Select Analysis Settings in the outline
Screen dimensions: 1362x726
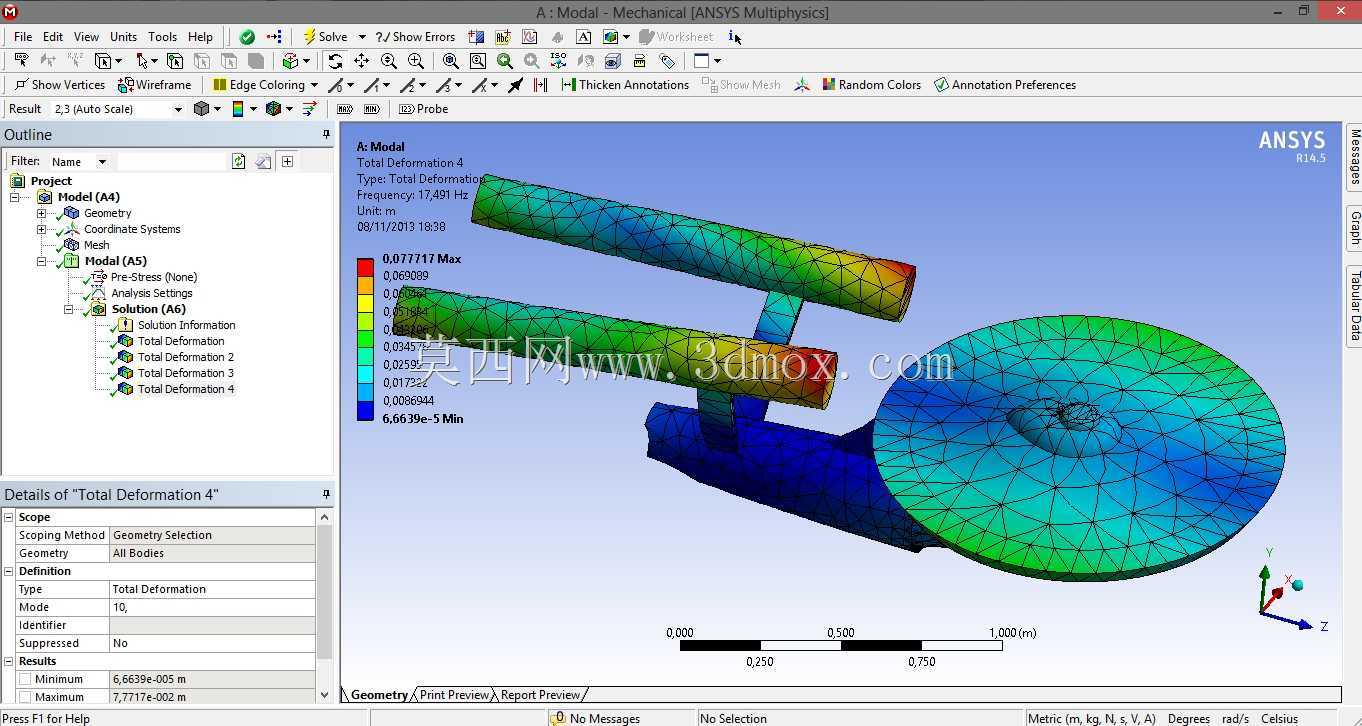click(152, 293)
